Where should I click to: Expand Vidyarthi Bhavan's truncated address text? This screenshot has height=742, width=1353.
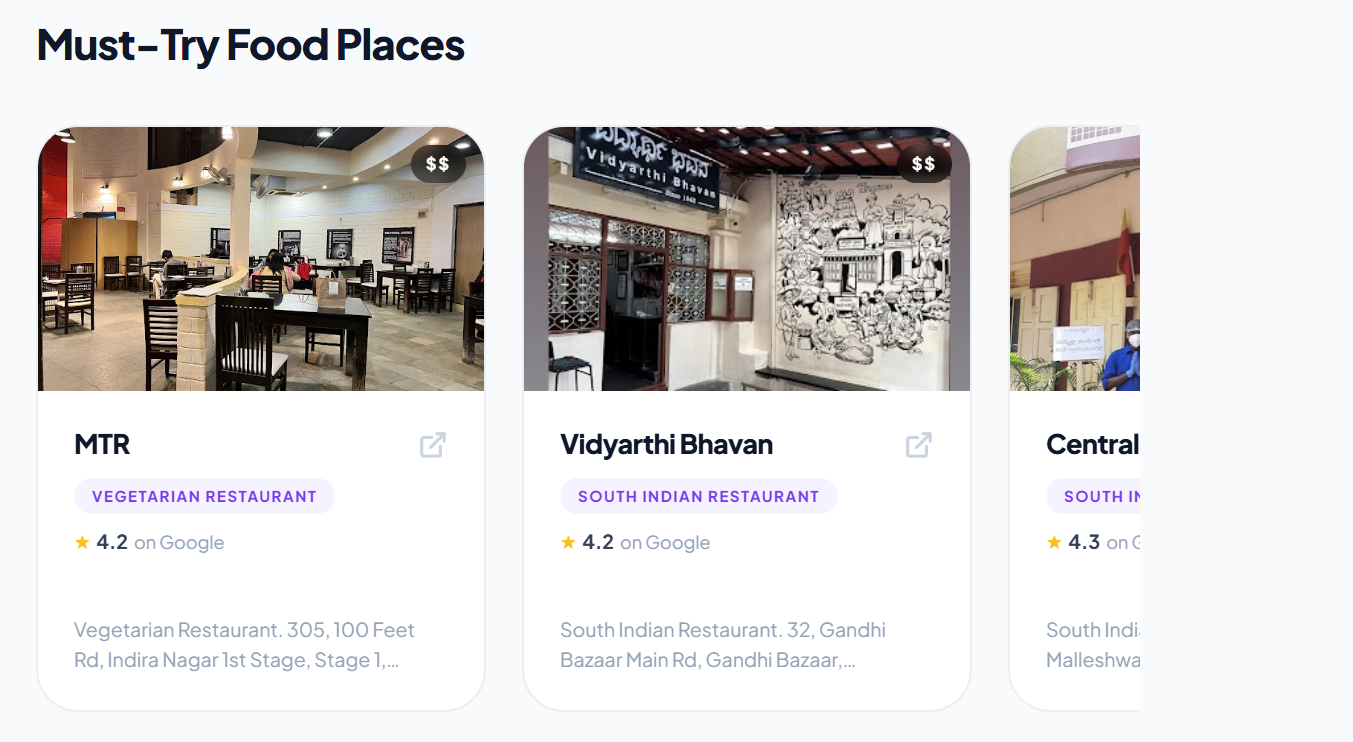tap(722, 645)
